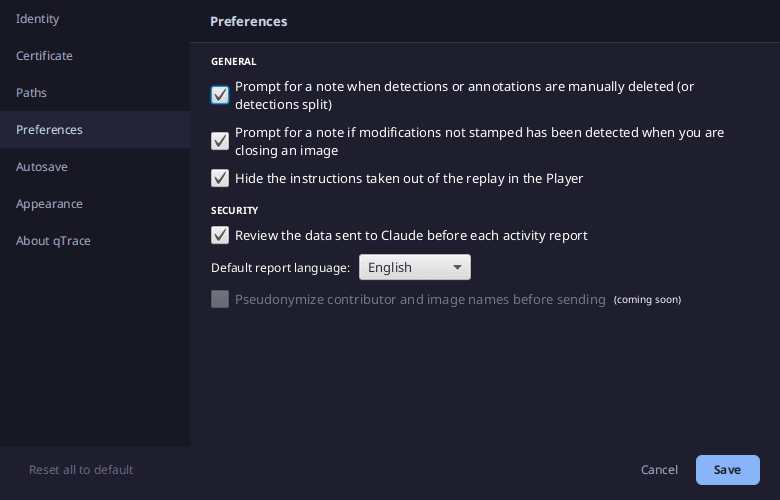Toggle review data sent to Claude checkbox
Image resolution: width=780 pixels, height=500 pixels.
click(220, 235)
